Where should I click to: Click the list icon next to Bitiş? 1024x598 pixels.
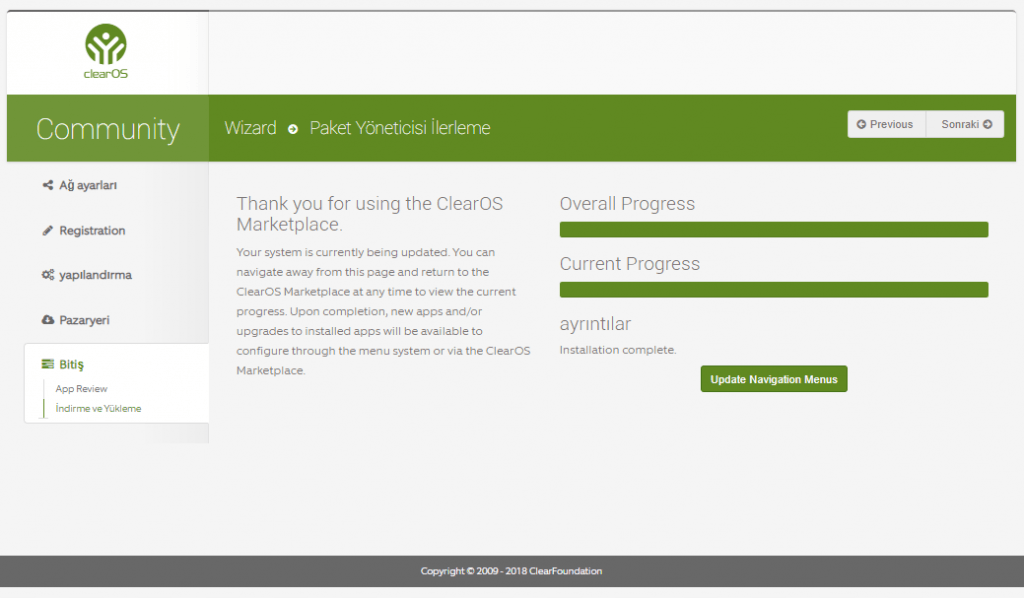tap(48, 365)
